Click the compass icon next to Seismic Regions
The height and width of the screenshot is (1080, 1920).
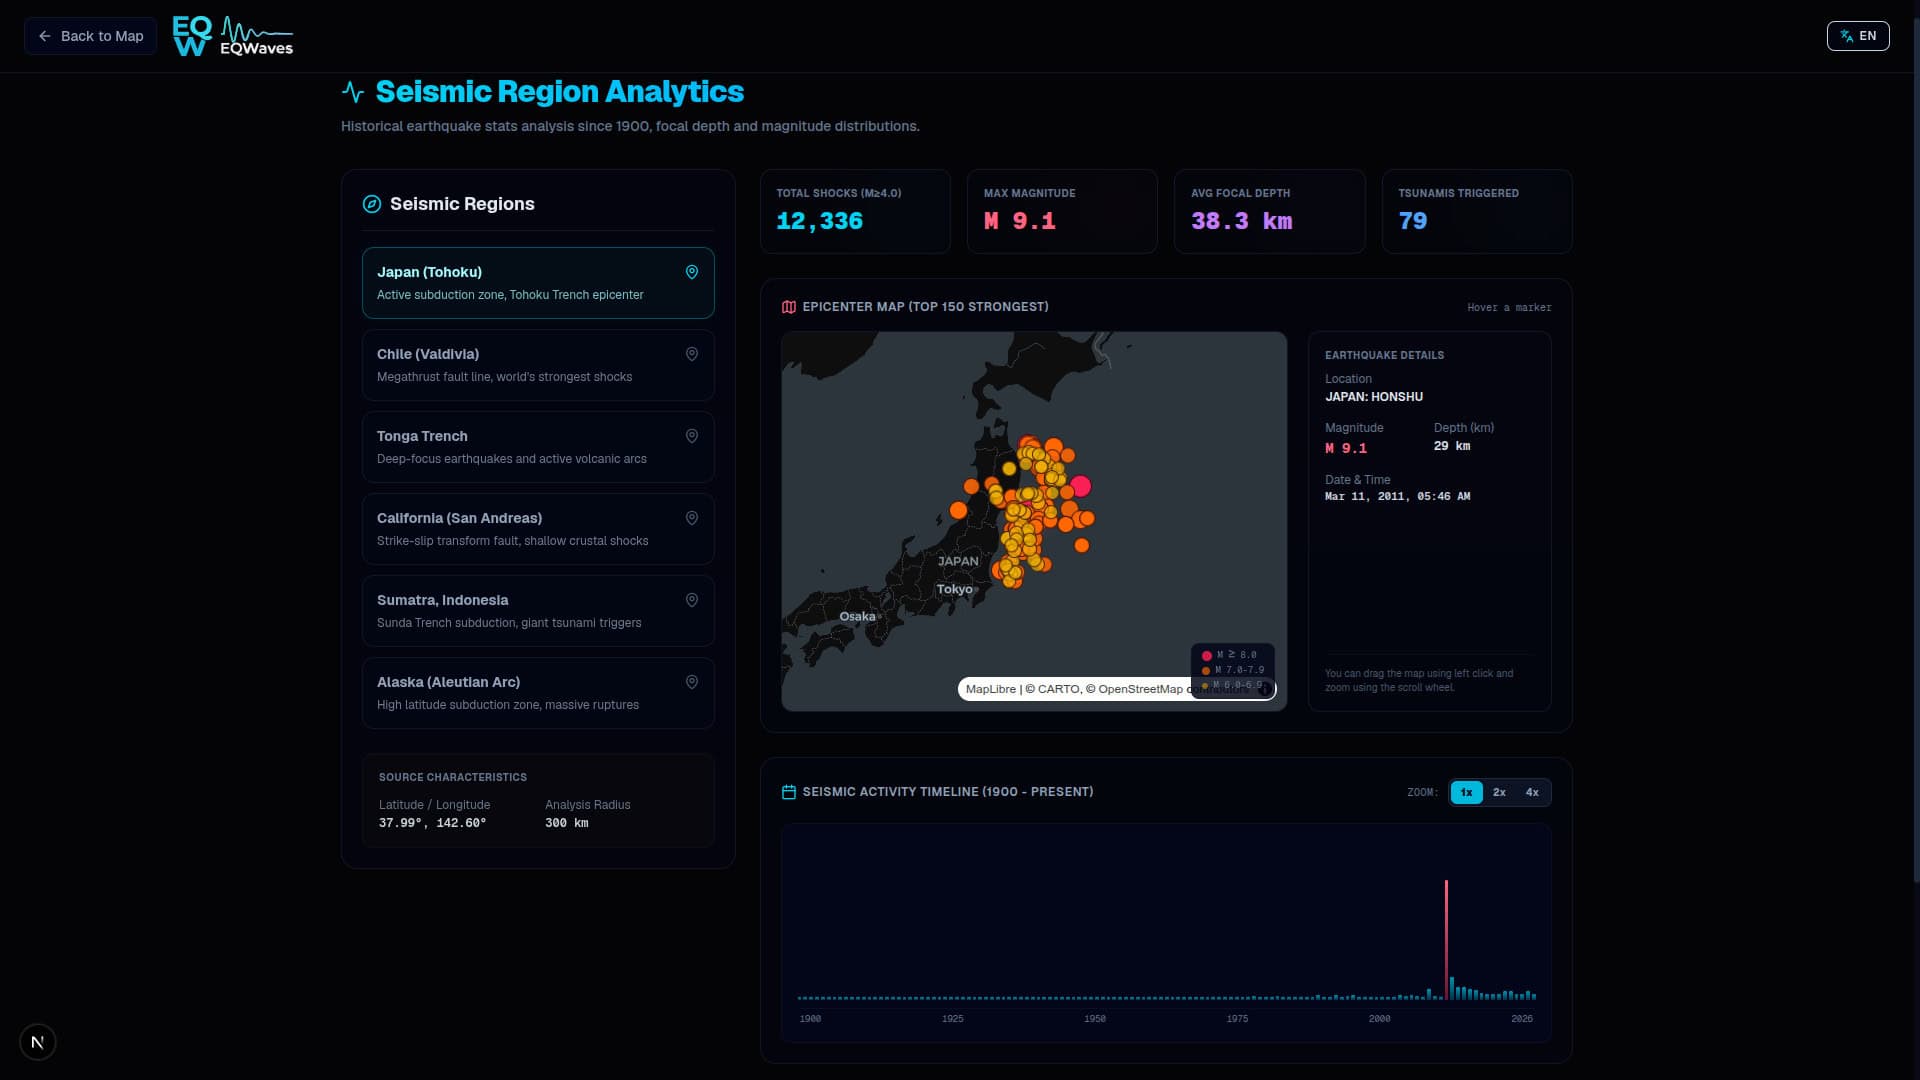(372, 204)
